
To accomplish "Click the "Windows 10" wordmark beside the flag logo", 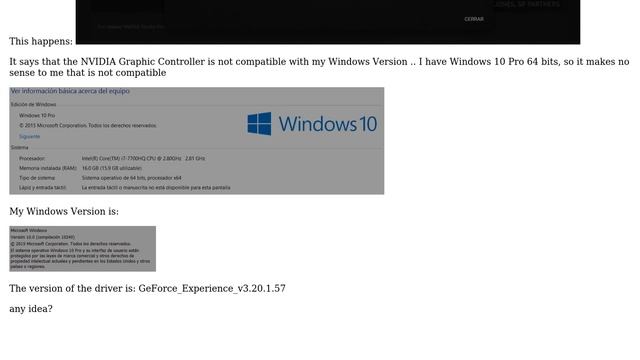I will (x=328, y=124).
